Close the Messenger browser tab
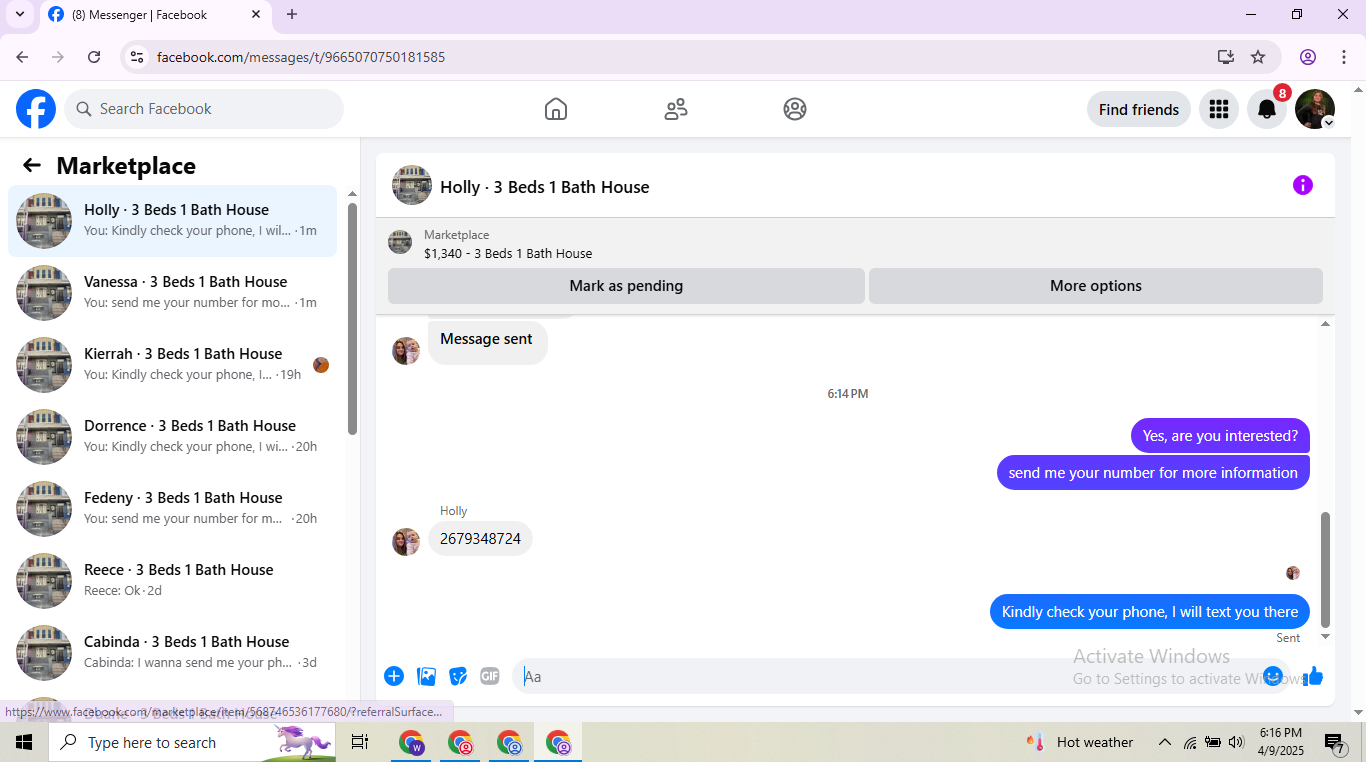The height and width of the screenshot is (762, 1366). [256, 14]
